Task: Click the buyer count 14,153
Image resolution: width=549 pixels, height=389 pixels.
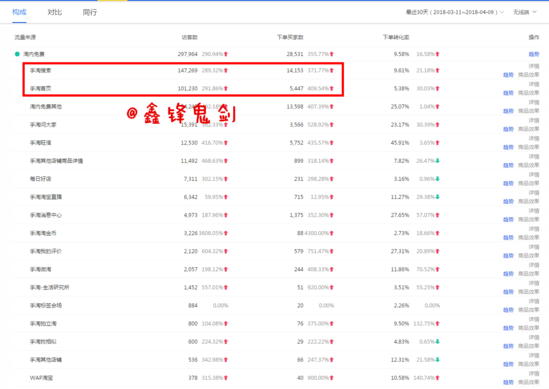Action: (295, 70)
